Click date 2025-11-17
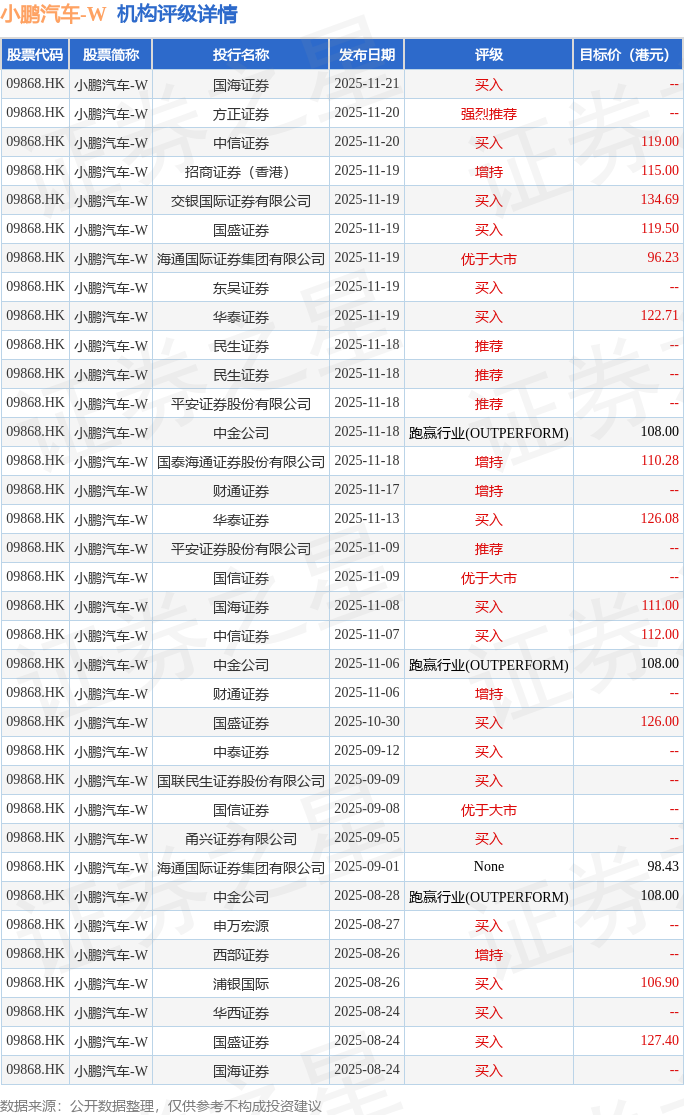 (x=367, y=490)
